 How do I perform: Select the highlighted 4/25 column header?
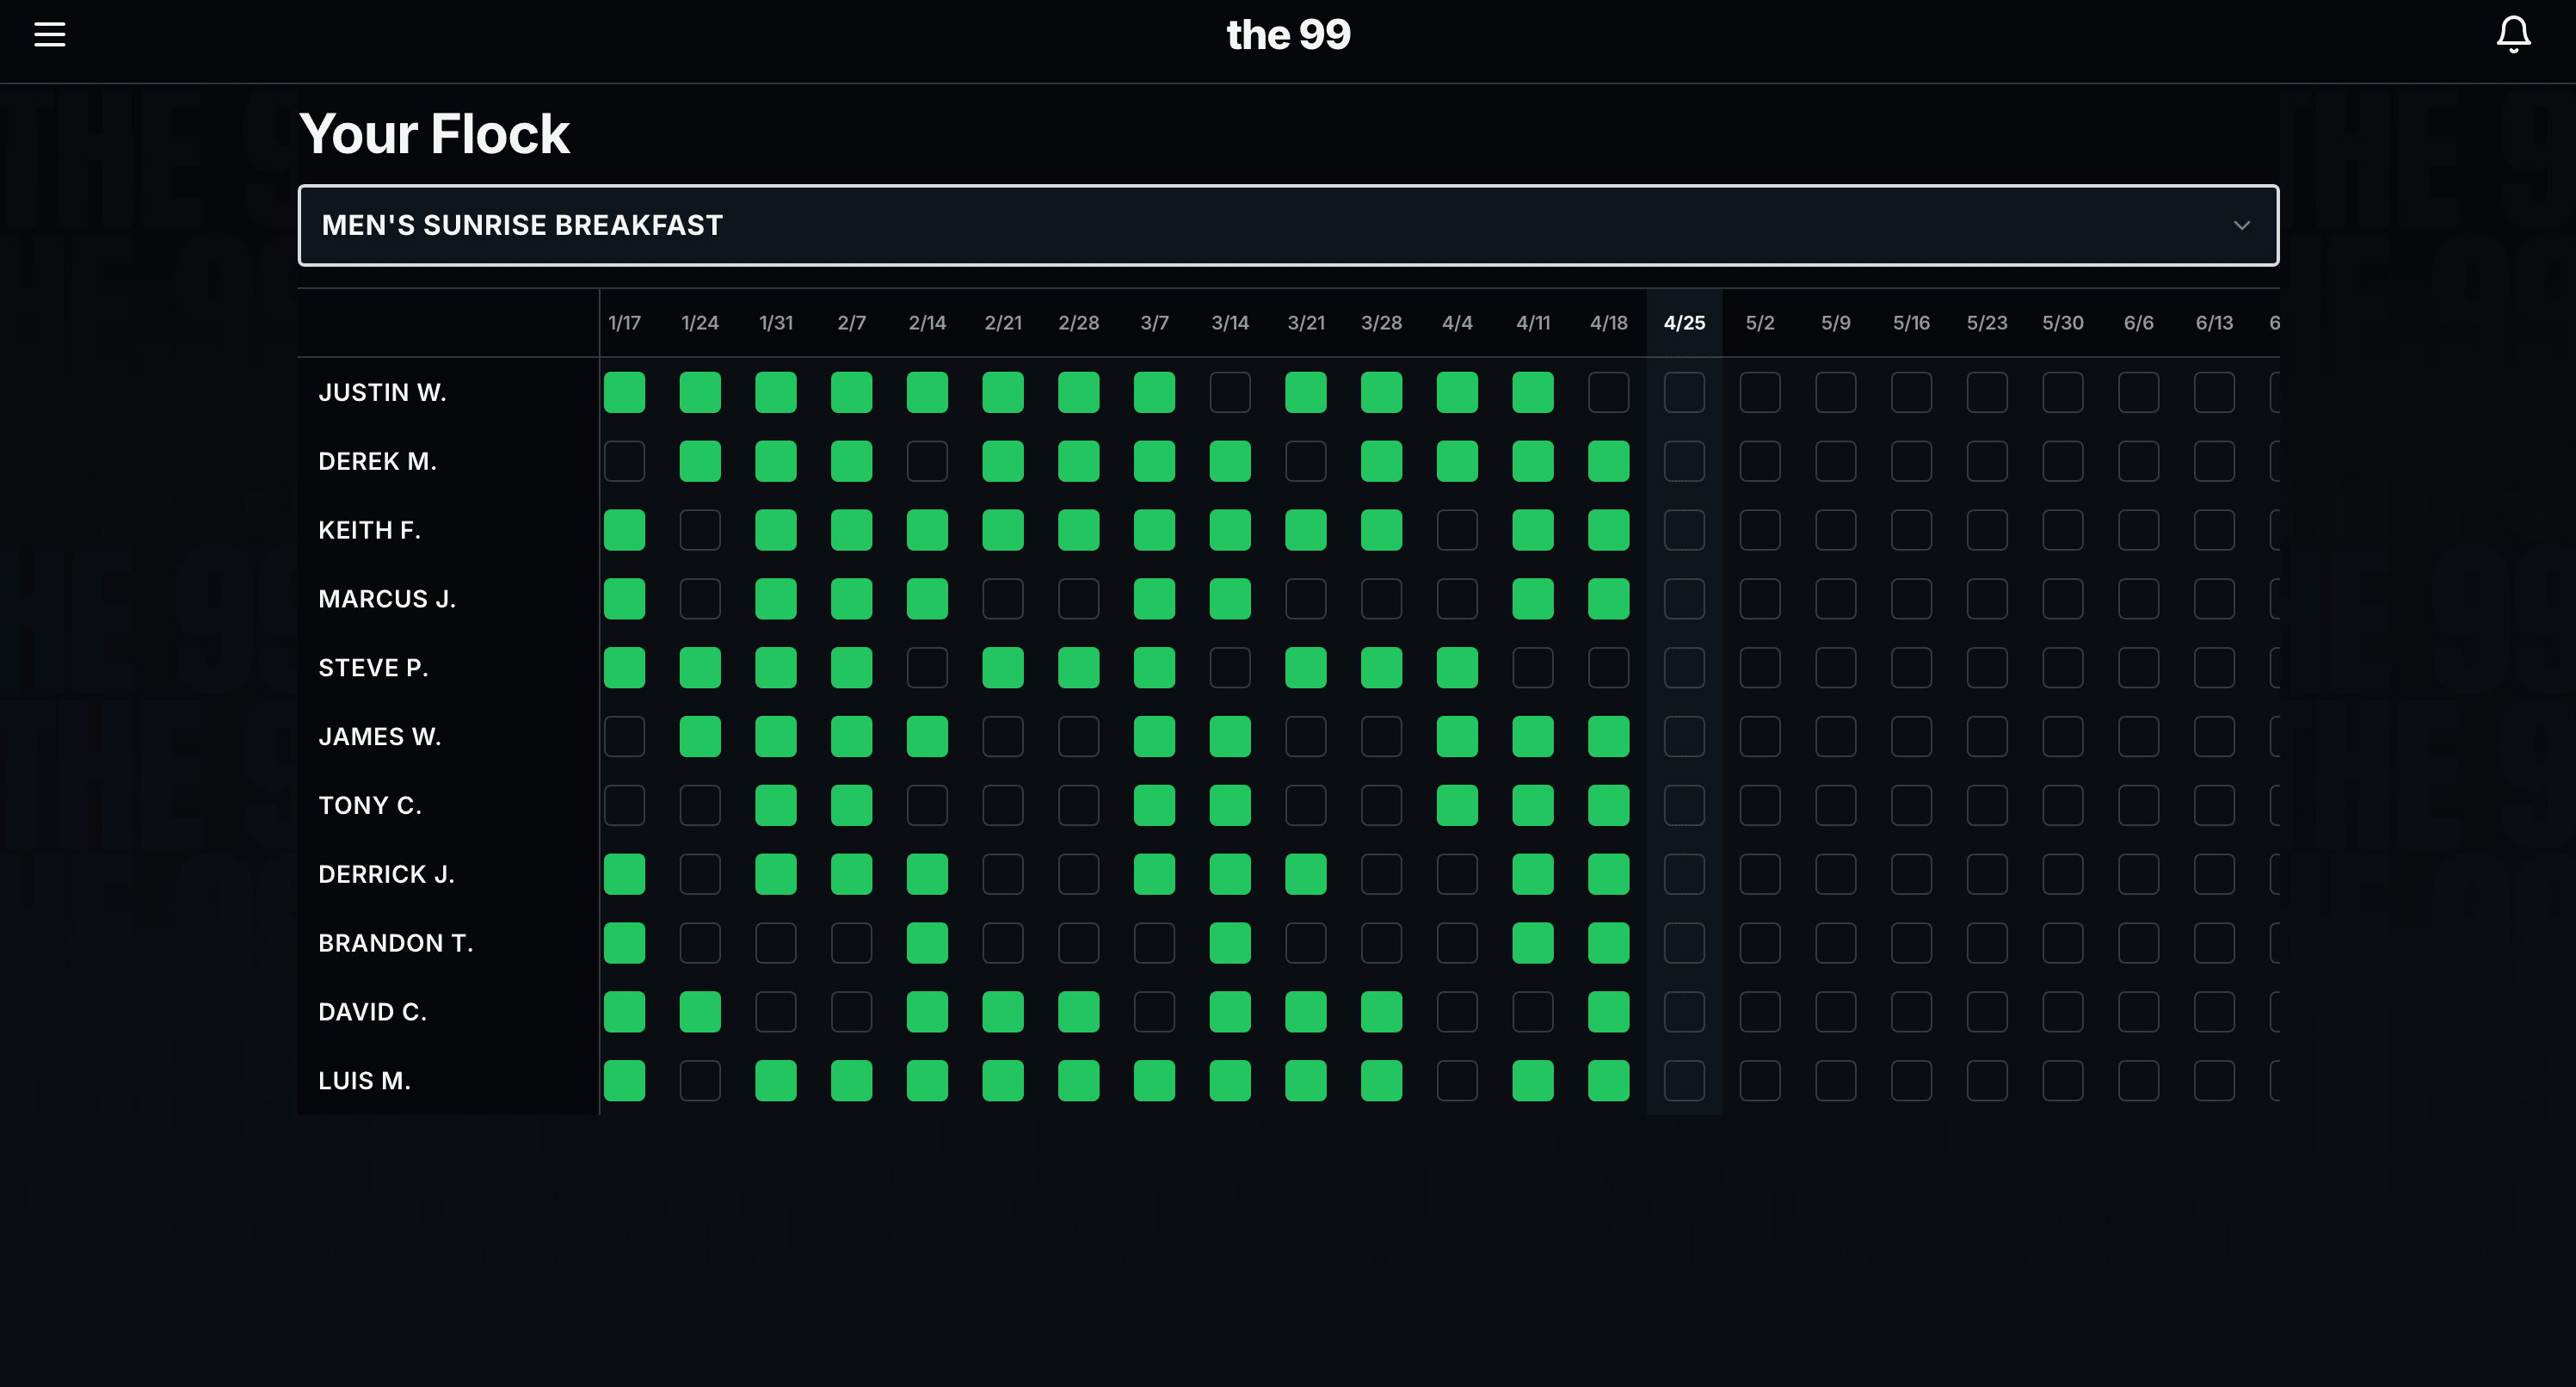tap(1685, 322)
